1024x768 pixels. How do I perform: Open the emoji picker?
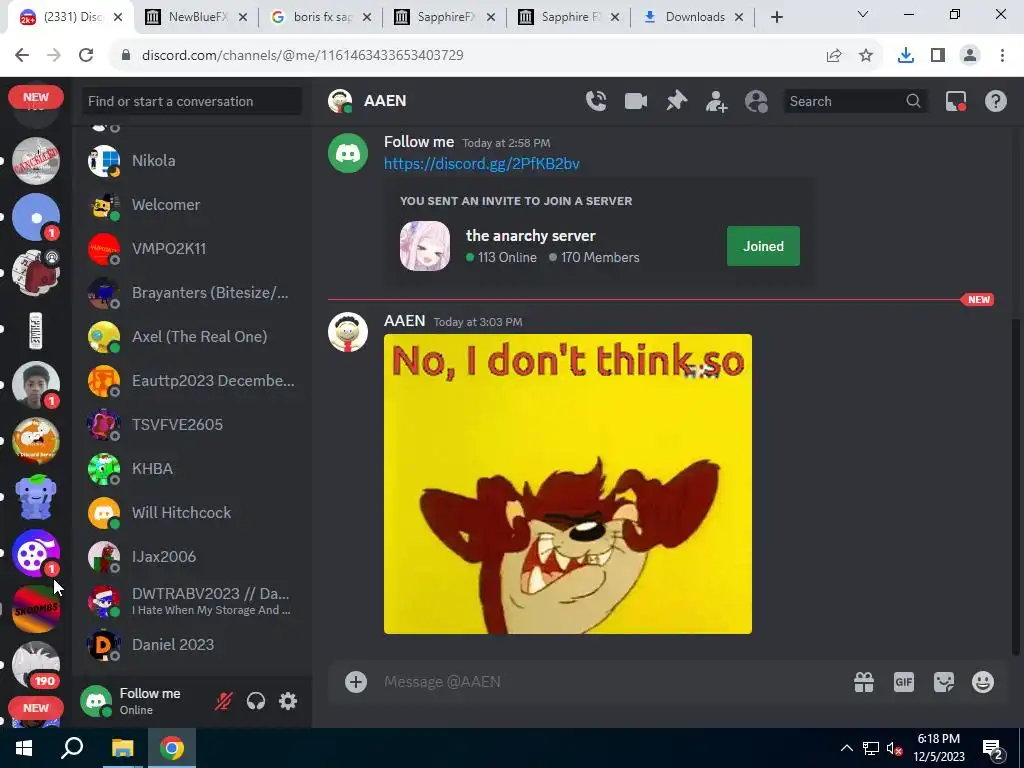(983, 682)
